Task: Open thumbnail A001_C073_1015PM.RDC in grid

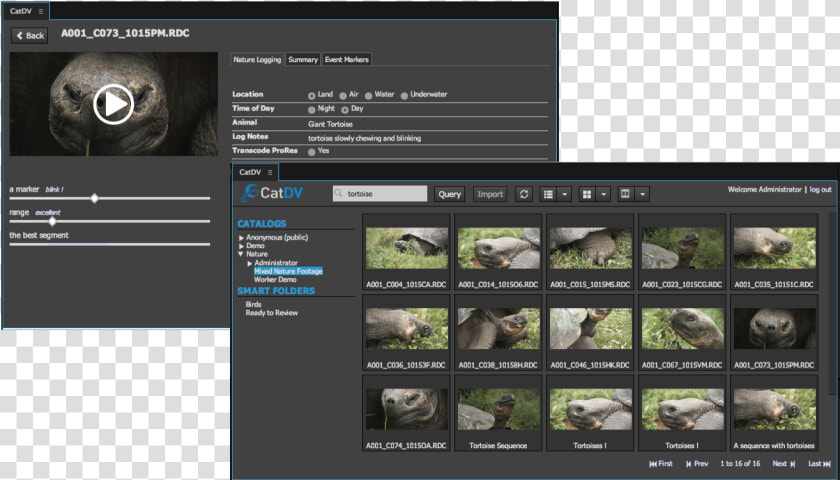Action: 774,332
